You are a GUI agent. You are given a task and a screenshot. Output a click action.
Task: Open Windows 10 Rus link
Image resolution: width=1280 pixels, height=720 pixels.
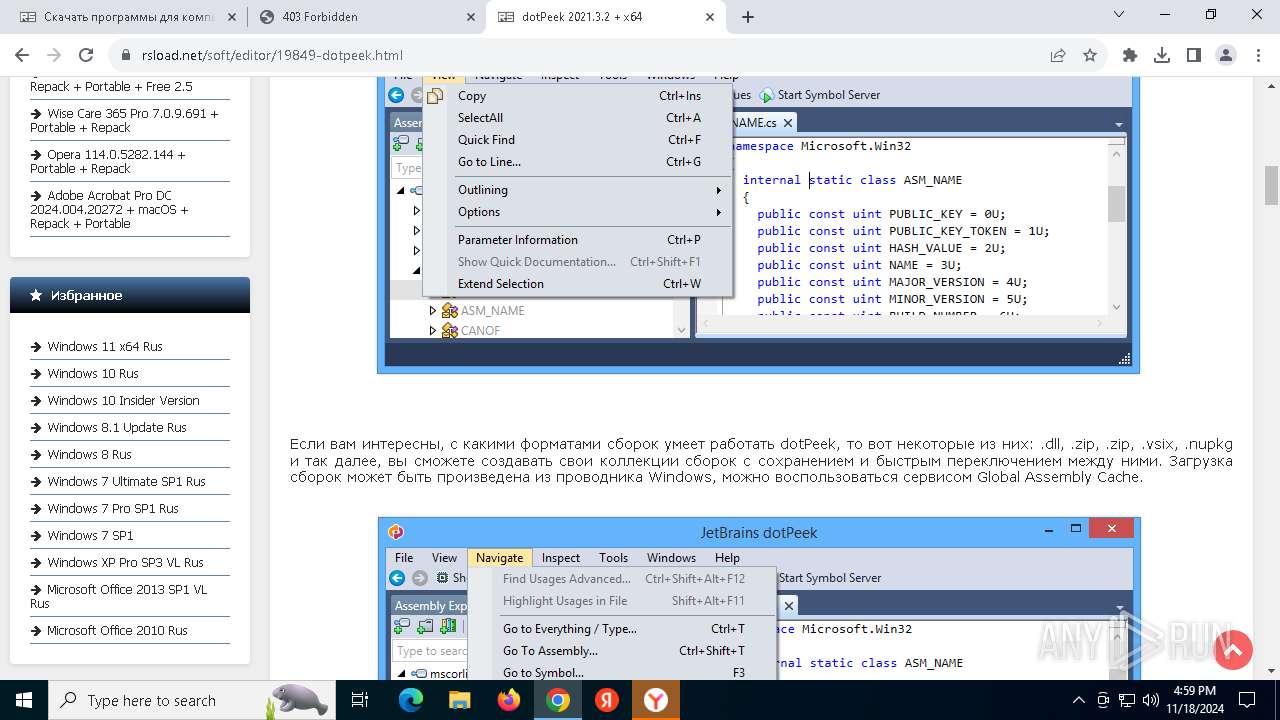(92, 374)
